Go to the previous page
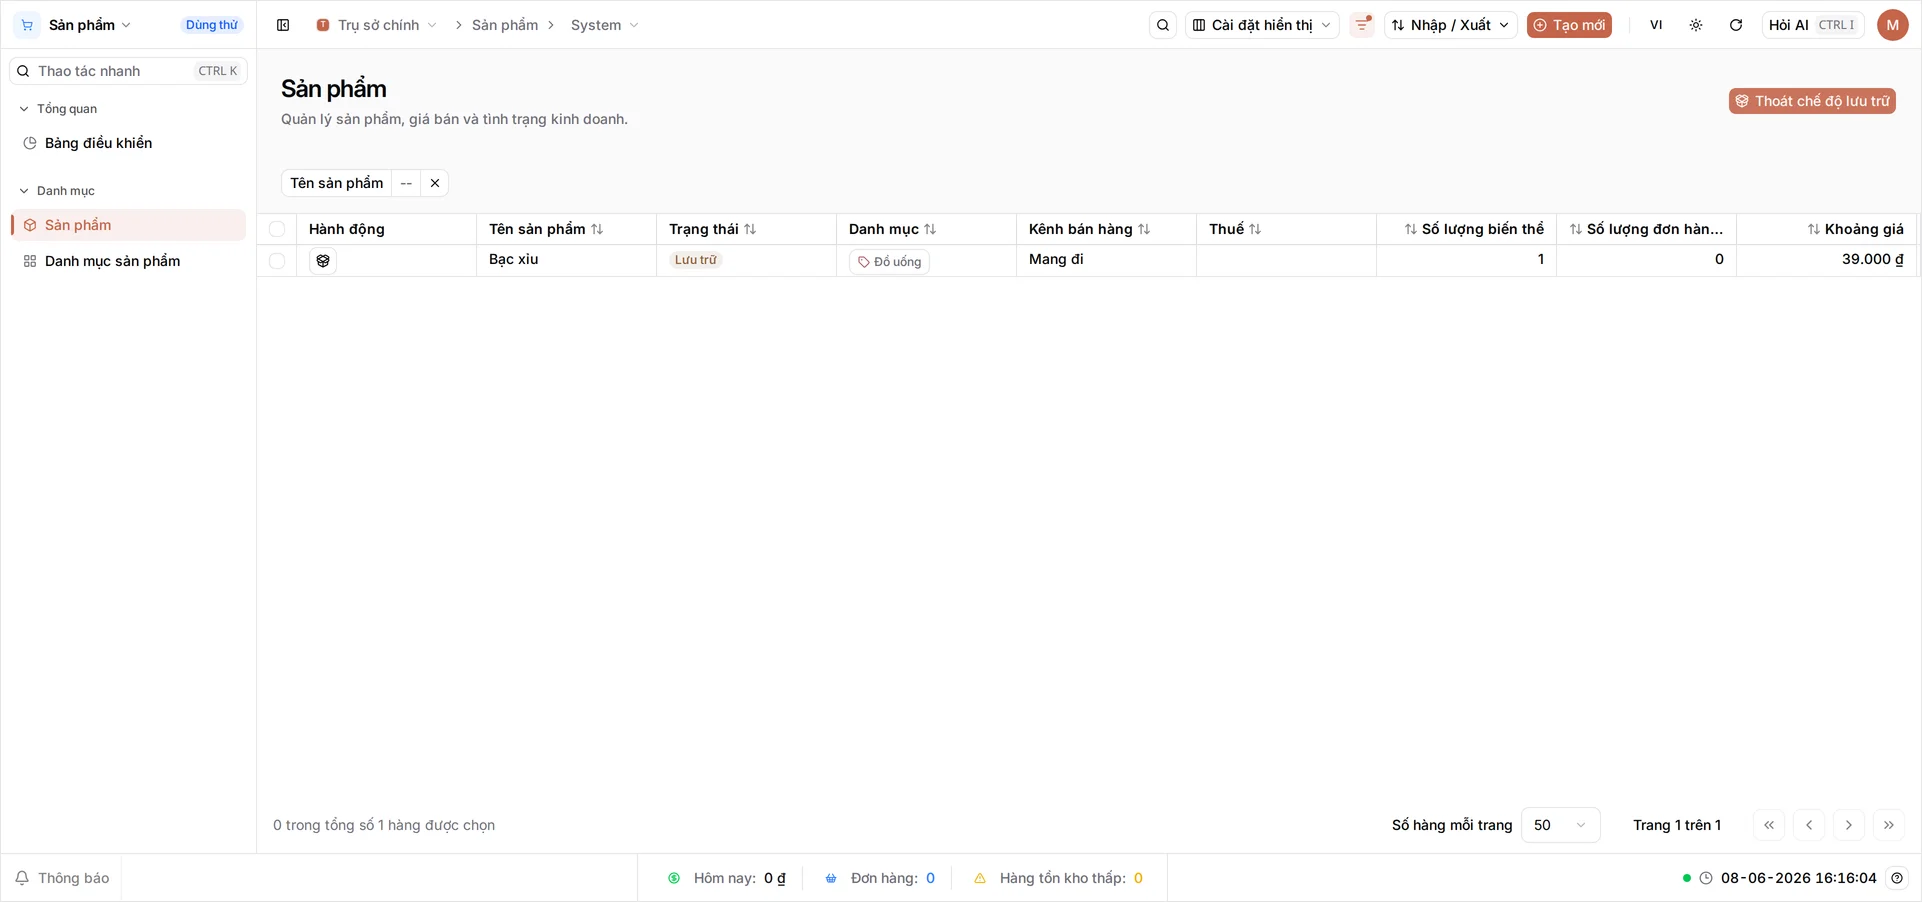The width and height of the screenshot is (1922, 902). [1809, 825]
